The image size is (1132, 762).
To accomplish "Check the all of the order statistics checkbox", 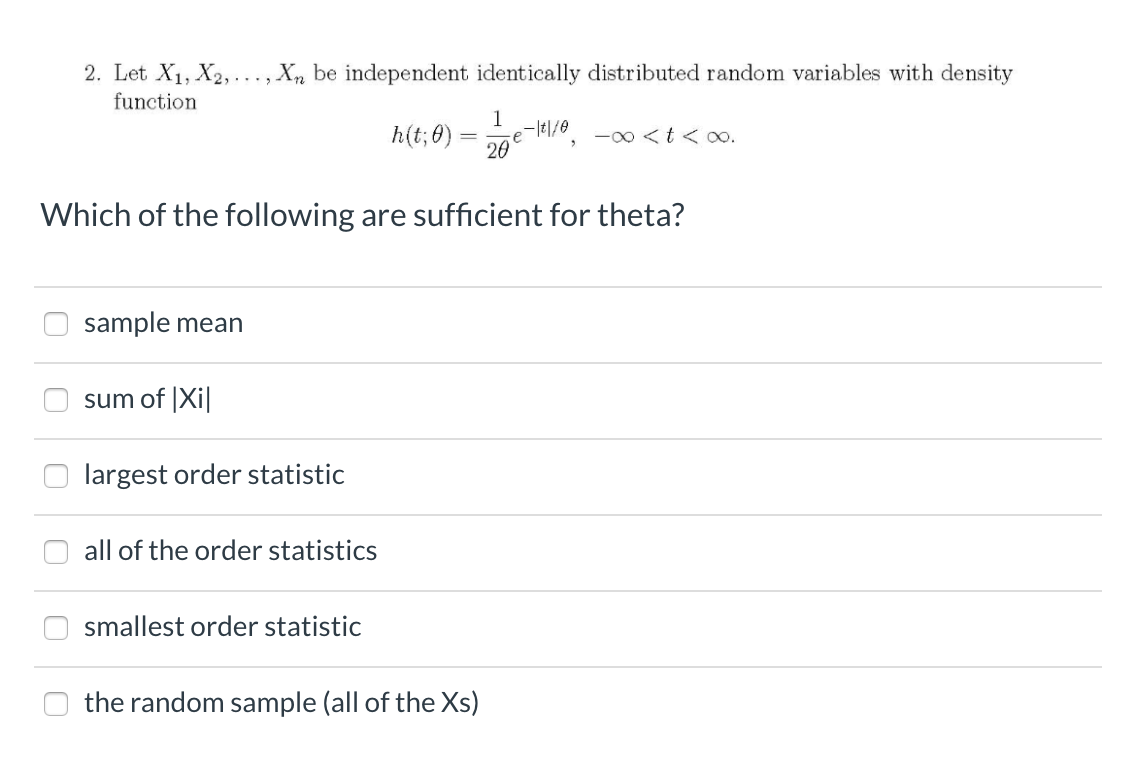I will pyautogui.click(x=56, y=552).
